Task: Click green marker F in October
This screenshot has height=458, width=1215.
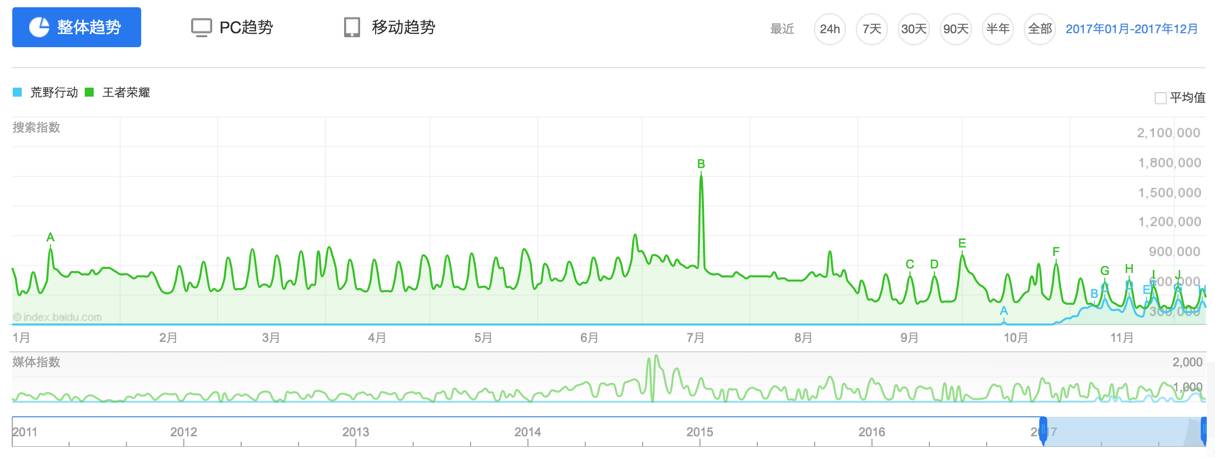Action: (1056, 251)
